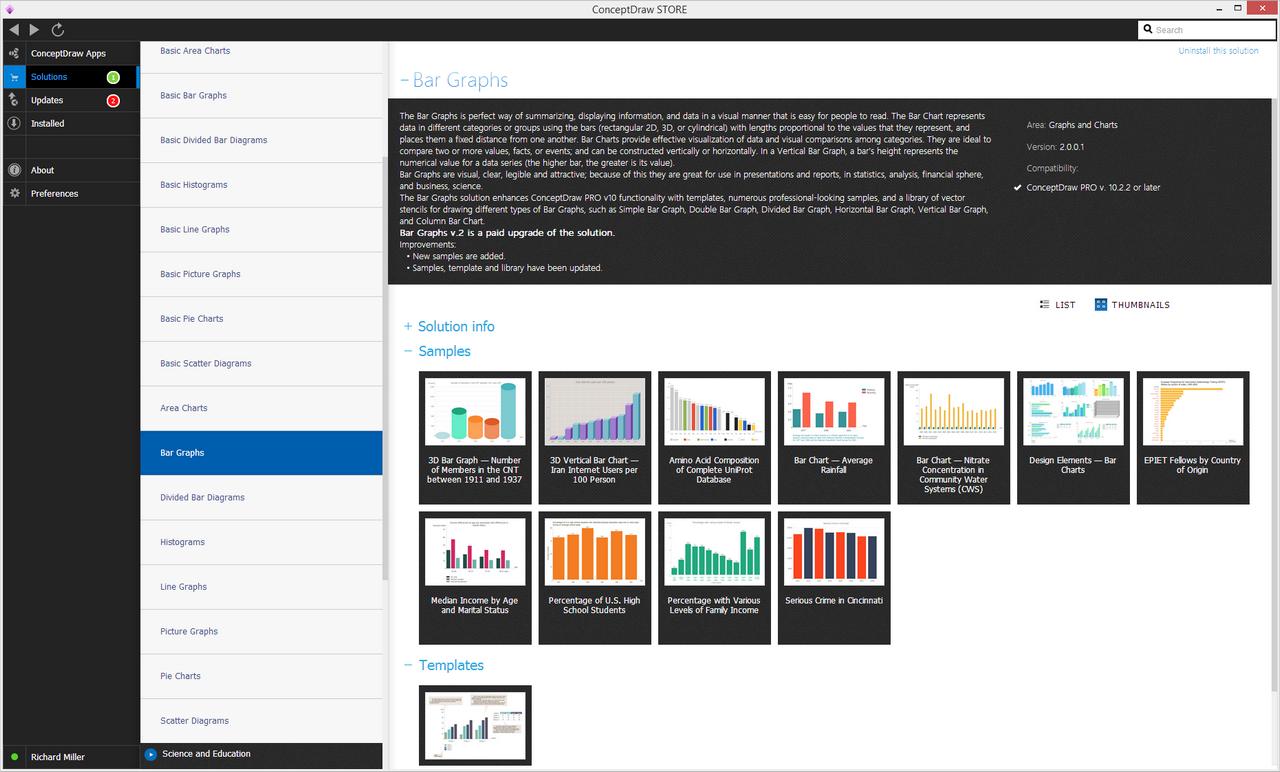Open Preferences
The height and width of the screenshot is (772, 1280).
click(70, 193)
